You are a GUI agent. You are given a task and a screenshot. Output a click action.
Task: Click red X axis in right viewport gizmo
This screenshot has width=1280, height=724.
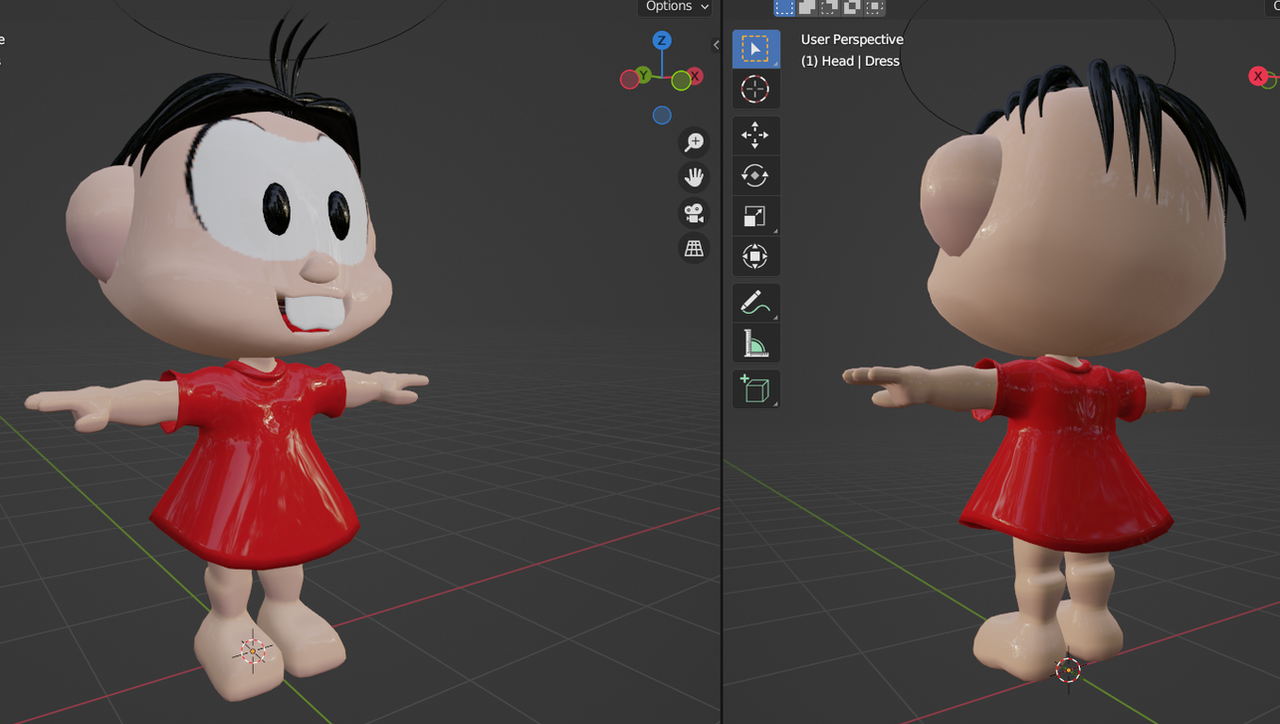click(x=1259, y=76)
